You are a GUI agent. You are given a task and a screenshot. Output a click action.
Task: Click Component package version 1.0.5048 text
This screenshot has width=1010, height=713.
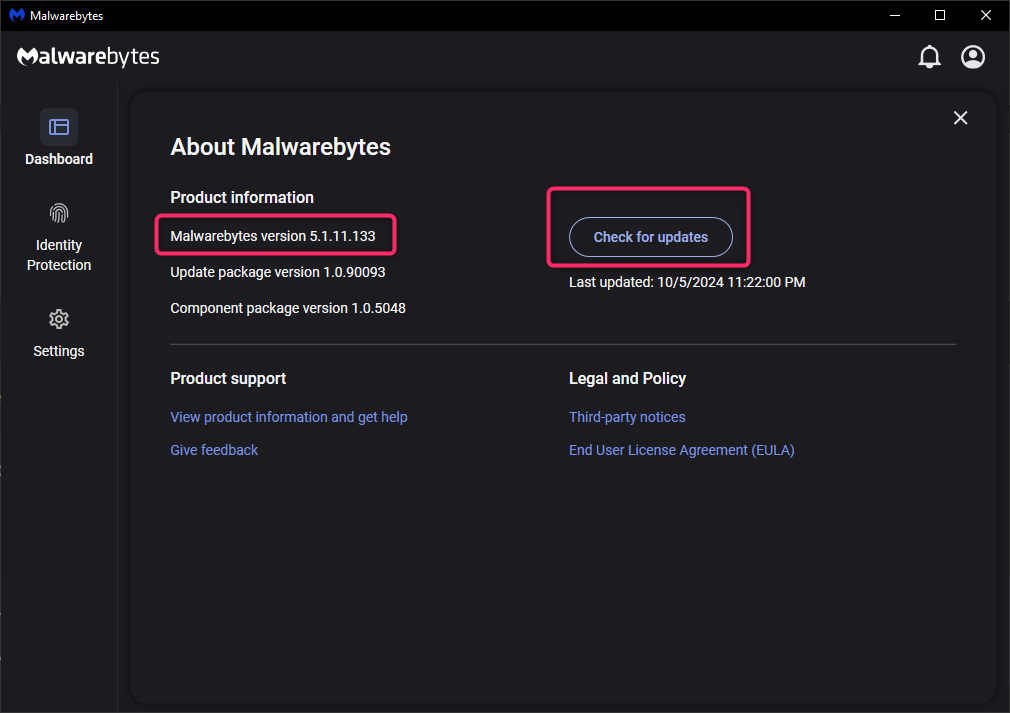point(288,308)
